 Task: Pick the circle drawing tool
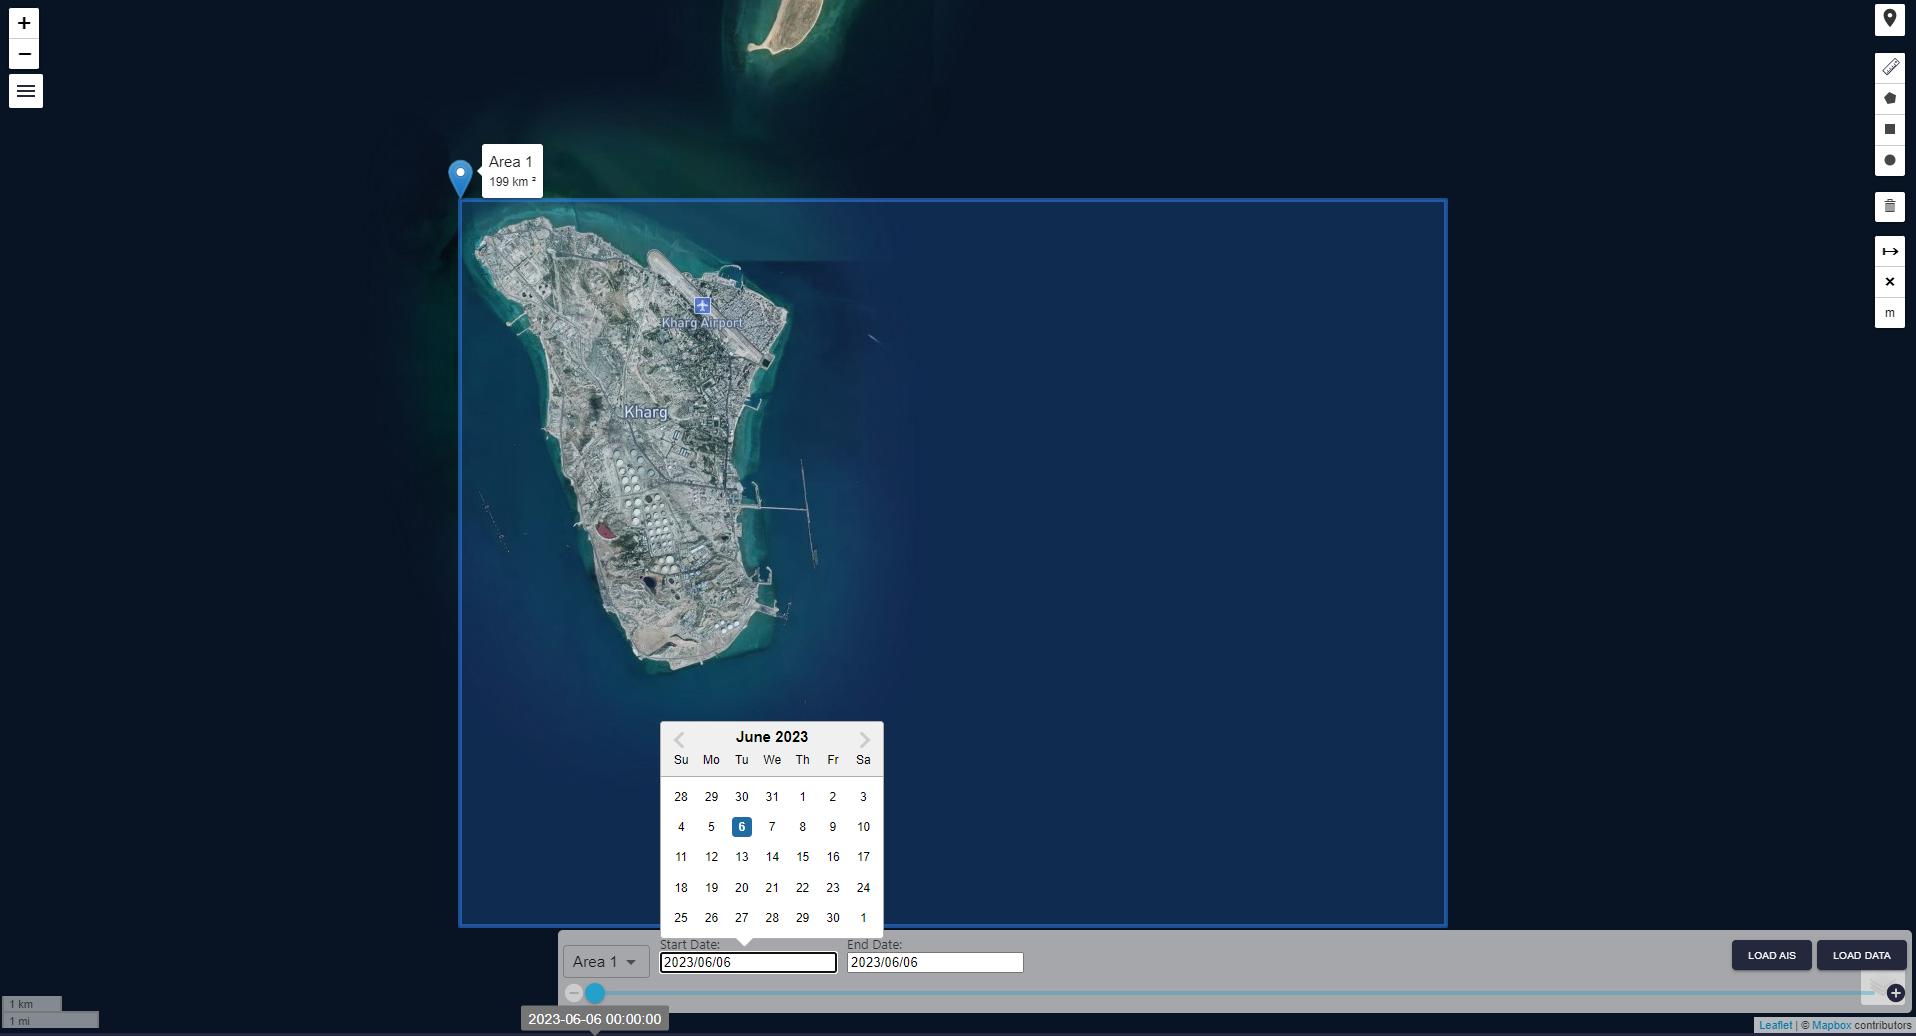click(x=1889, y=160)
